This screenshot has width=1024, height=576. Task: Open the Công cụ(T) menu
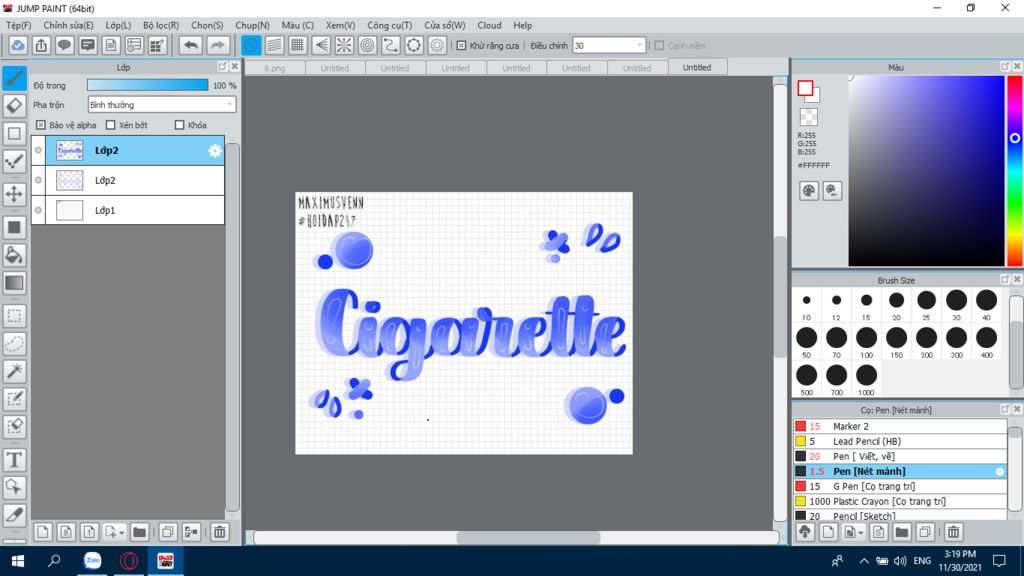389,25
